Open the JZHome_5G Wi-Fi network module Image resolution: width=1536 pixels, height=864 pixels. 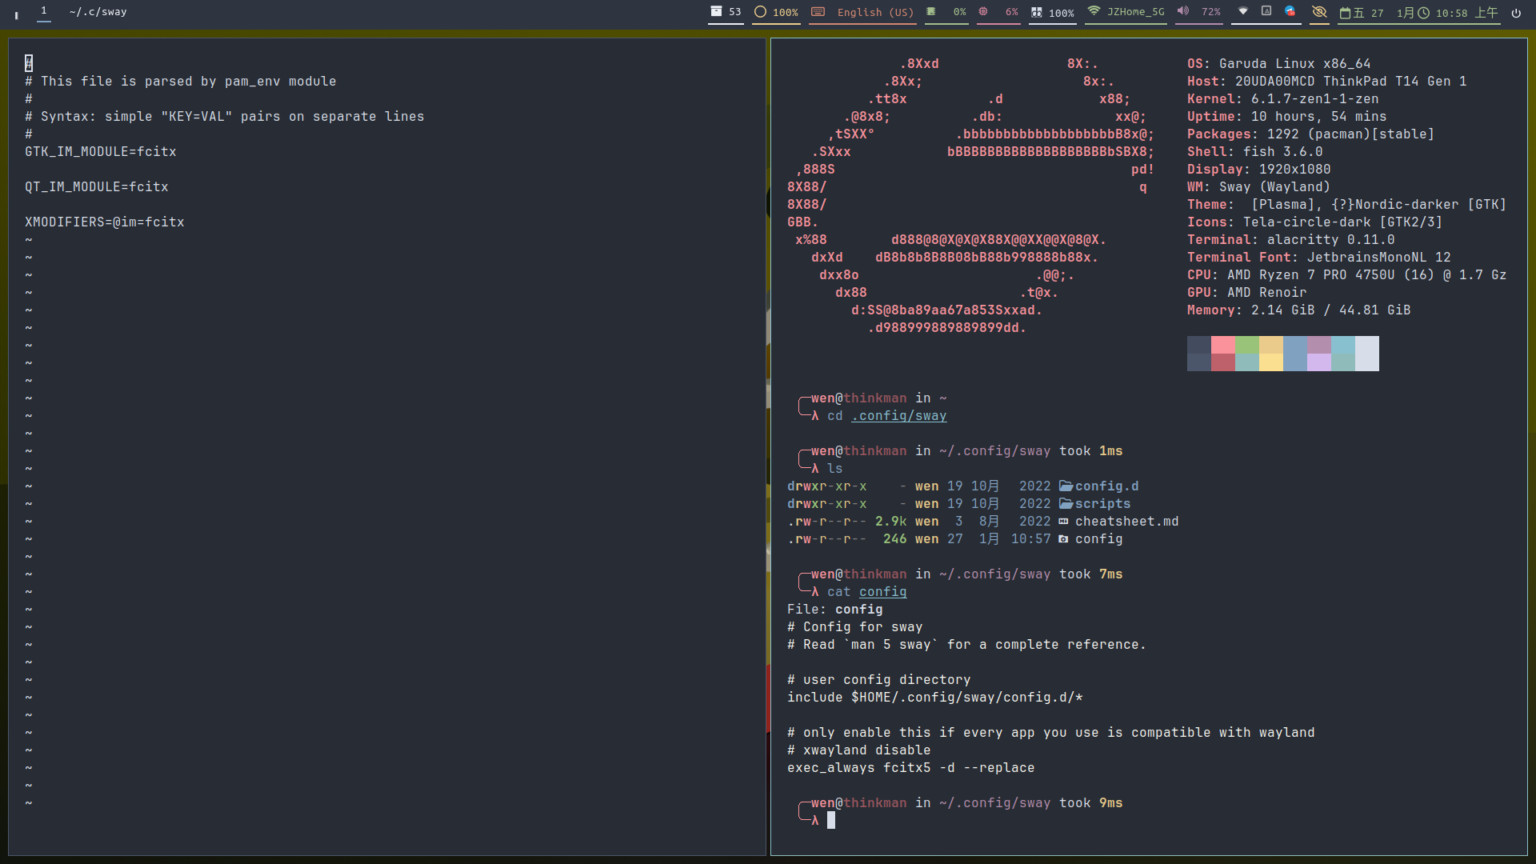tap(1126, 12)
